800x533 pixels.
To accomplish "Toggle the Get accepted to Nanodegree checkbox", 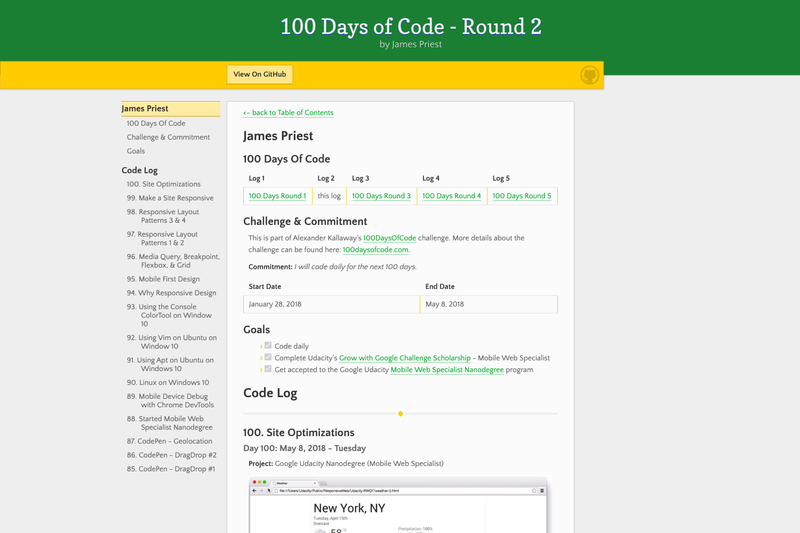I will tap(268, 369).
